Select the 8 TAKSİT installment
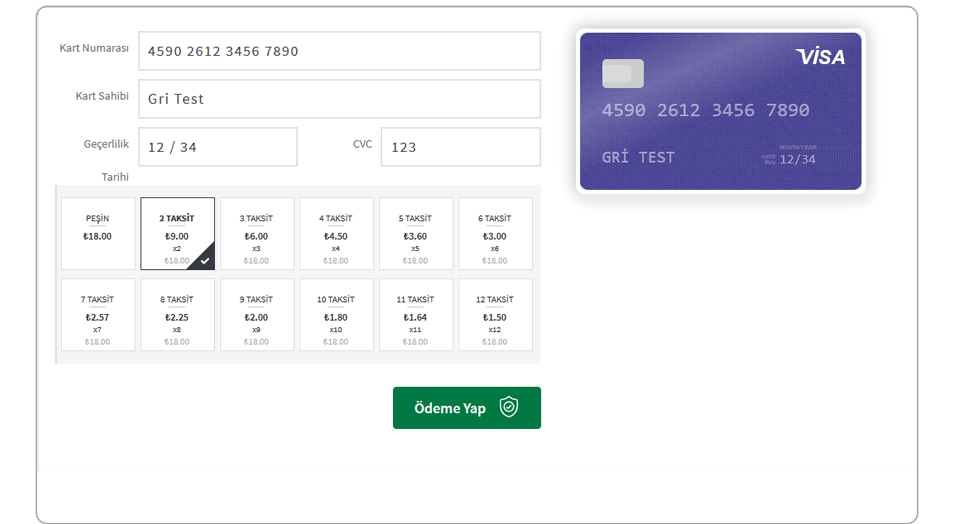954x524 pixels. tap(177, 315)
